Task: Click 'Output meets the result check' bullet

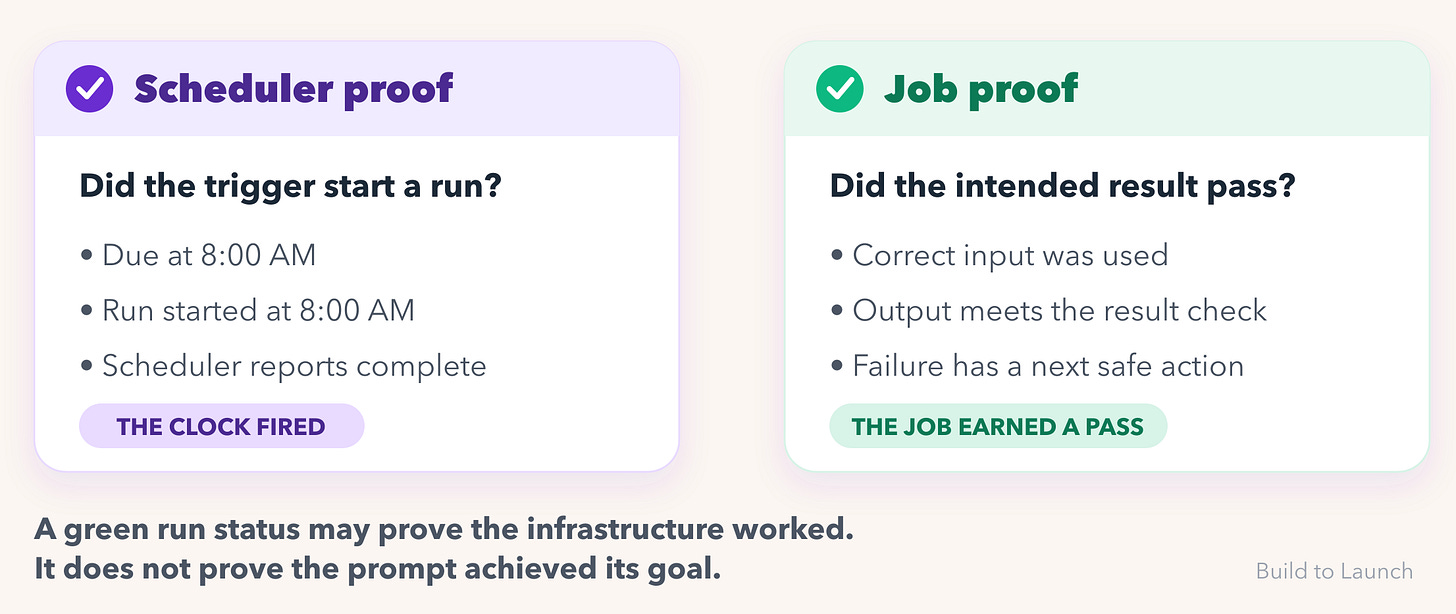Action: click(x=1048, y=310)
